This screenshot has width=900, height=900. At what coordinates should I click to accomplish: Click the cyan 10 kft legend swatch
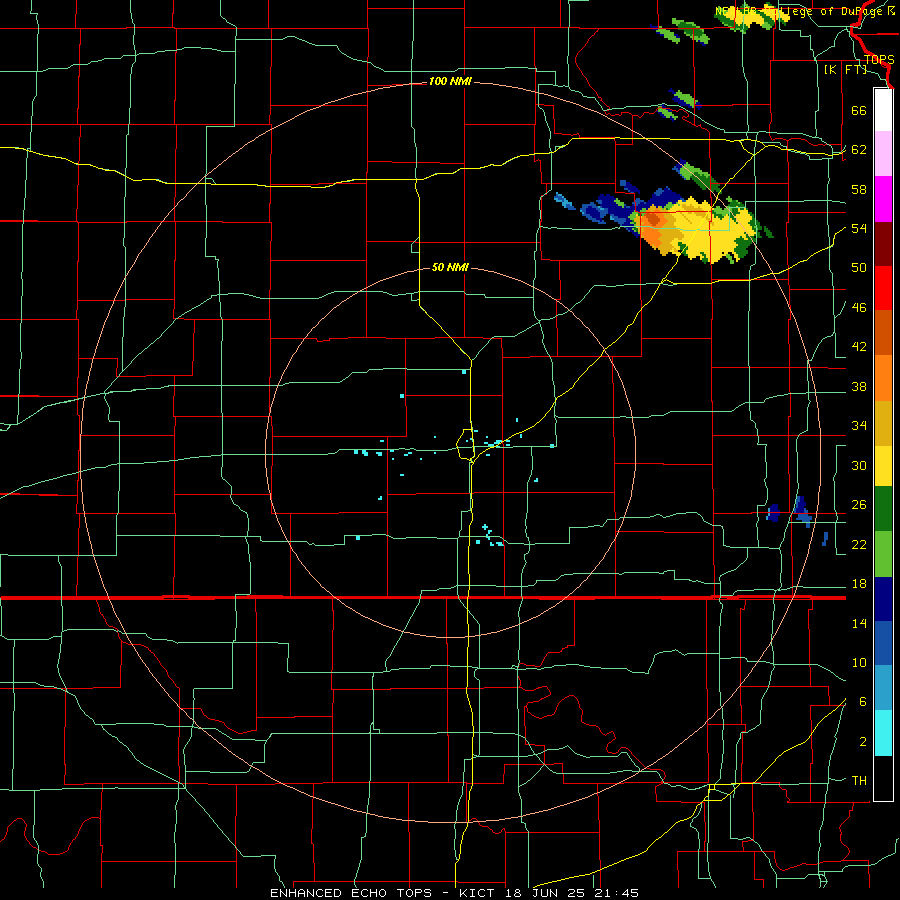tap(883, 733)
